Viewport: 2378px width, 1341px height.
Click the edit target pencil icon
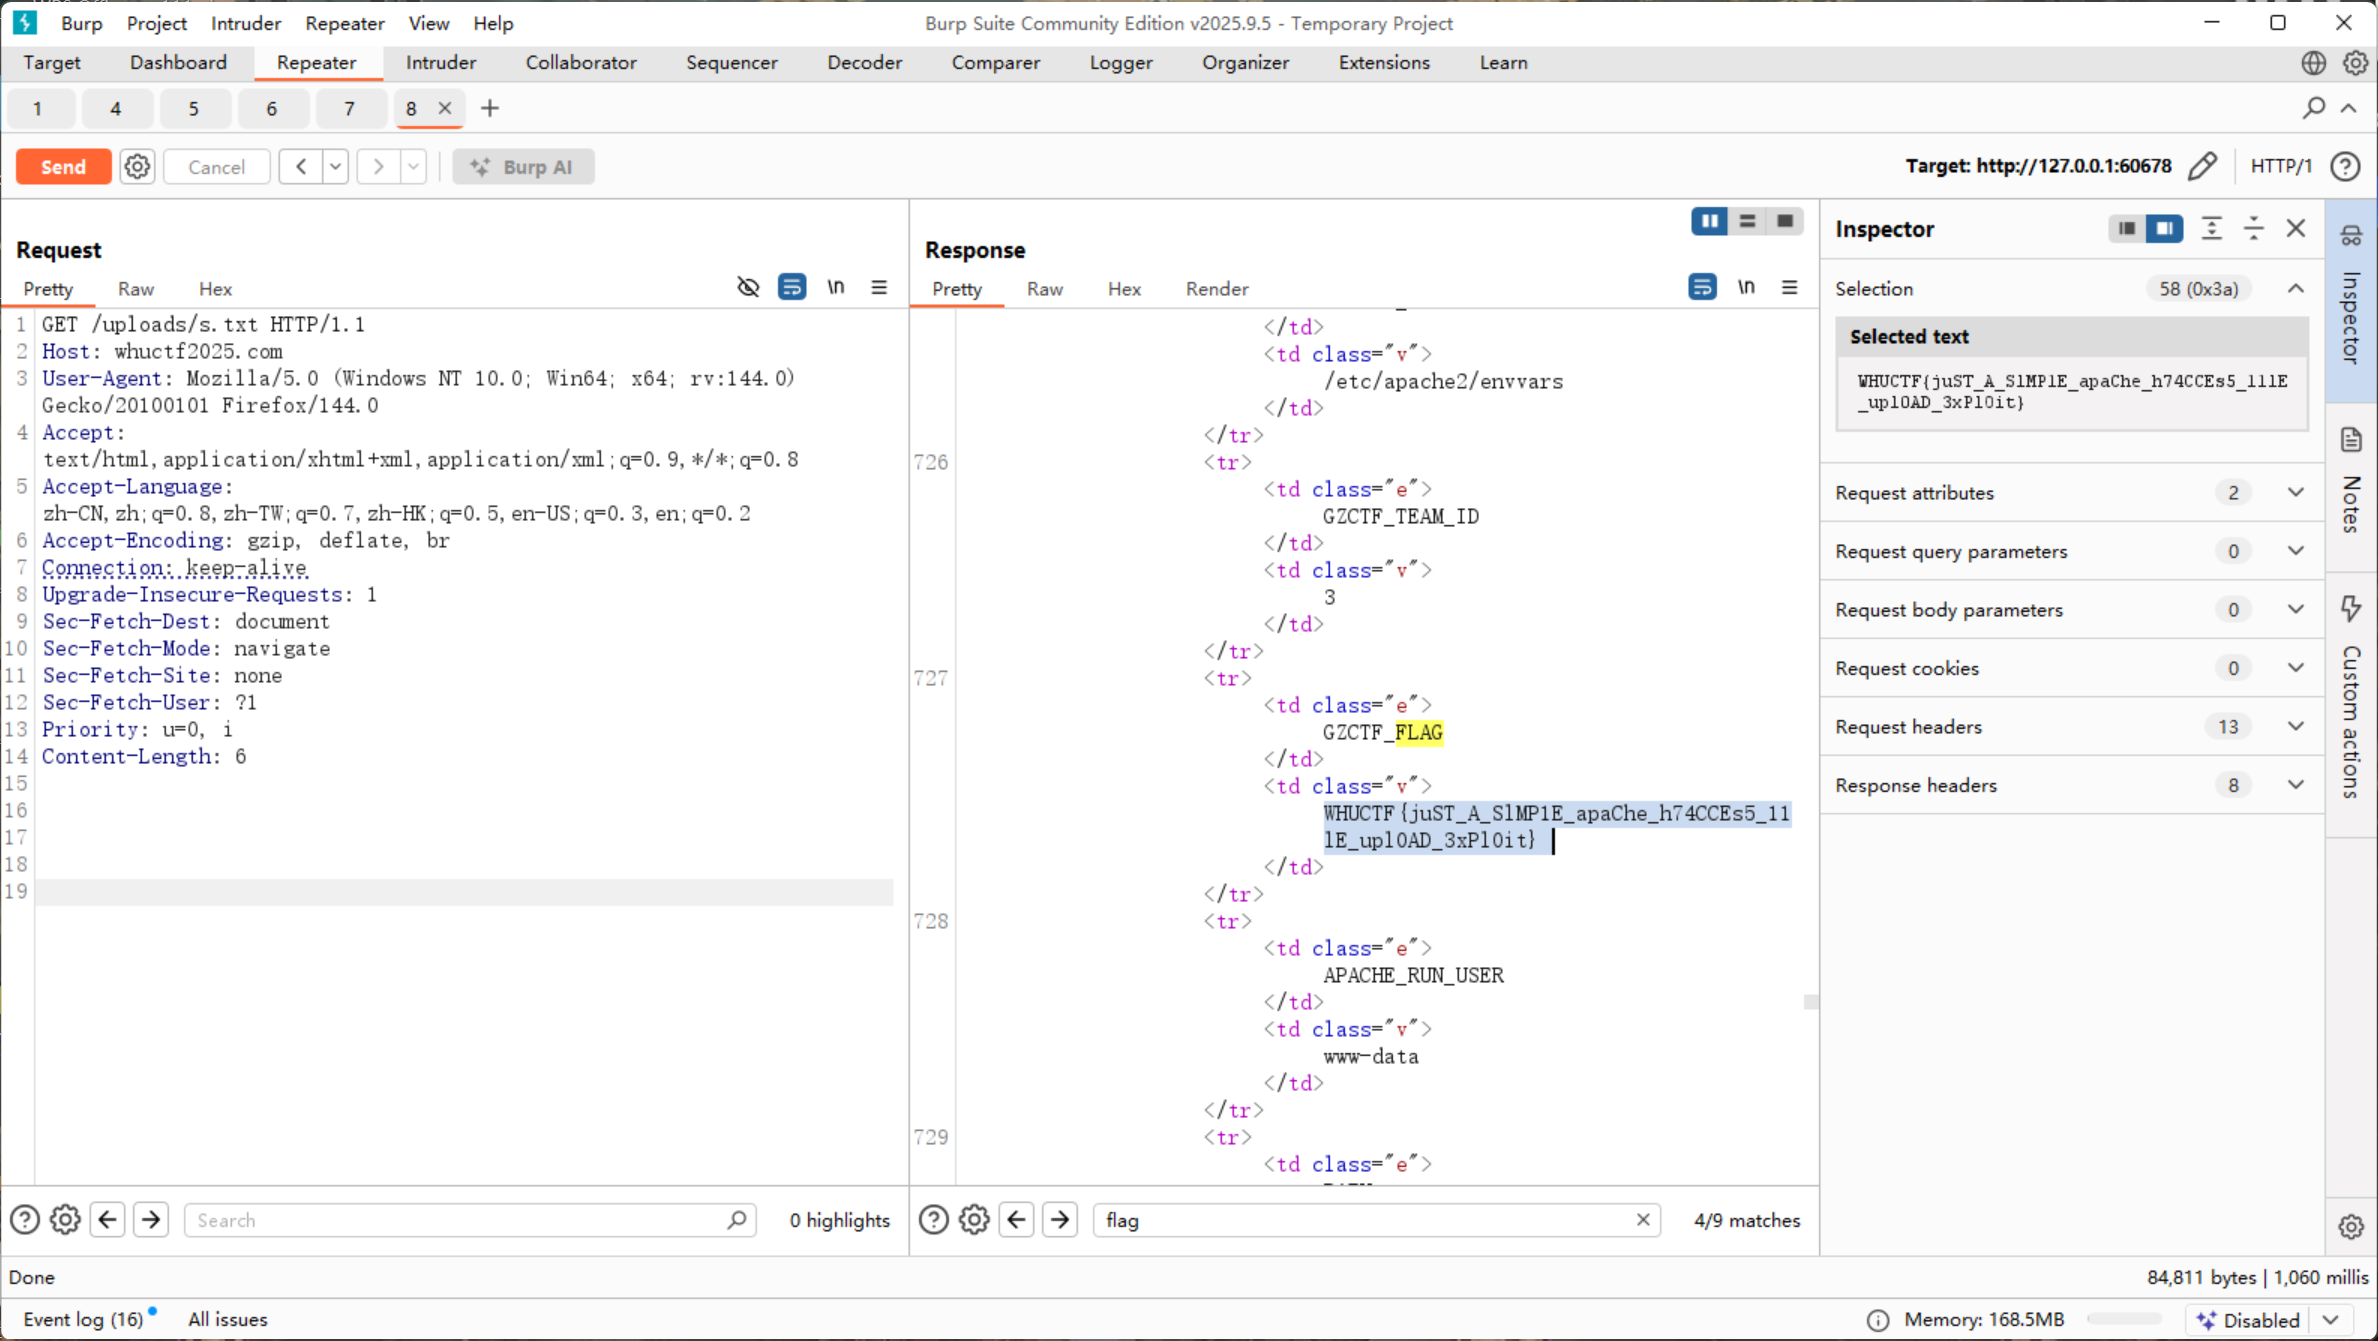(2203, 166)
